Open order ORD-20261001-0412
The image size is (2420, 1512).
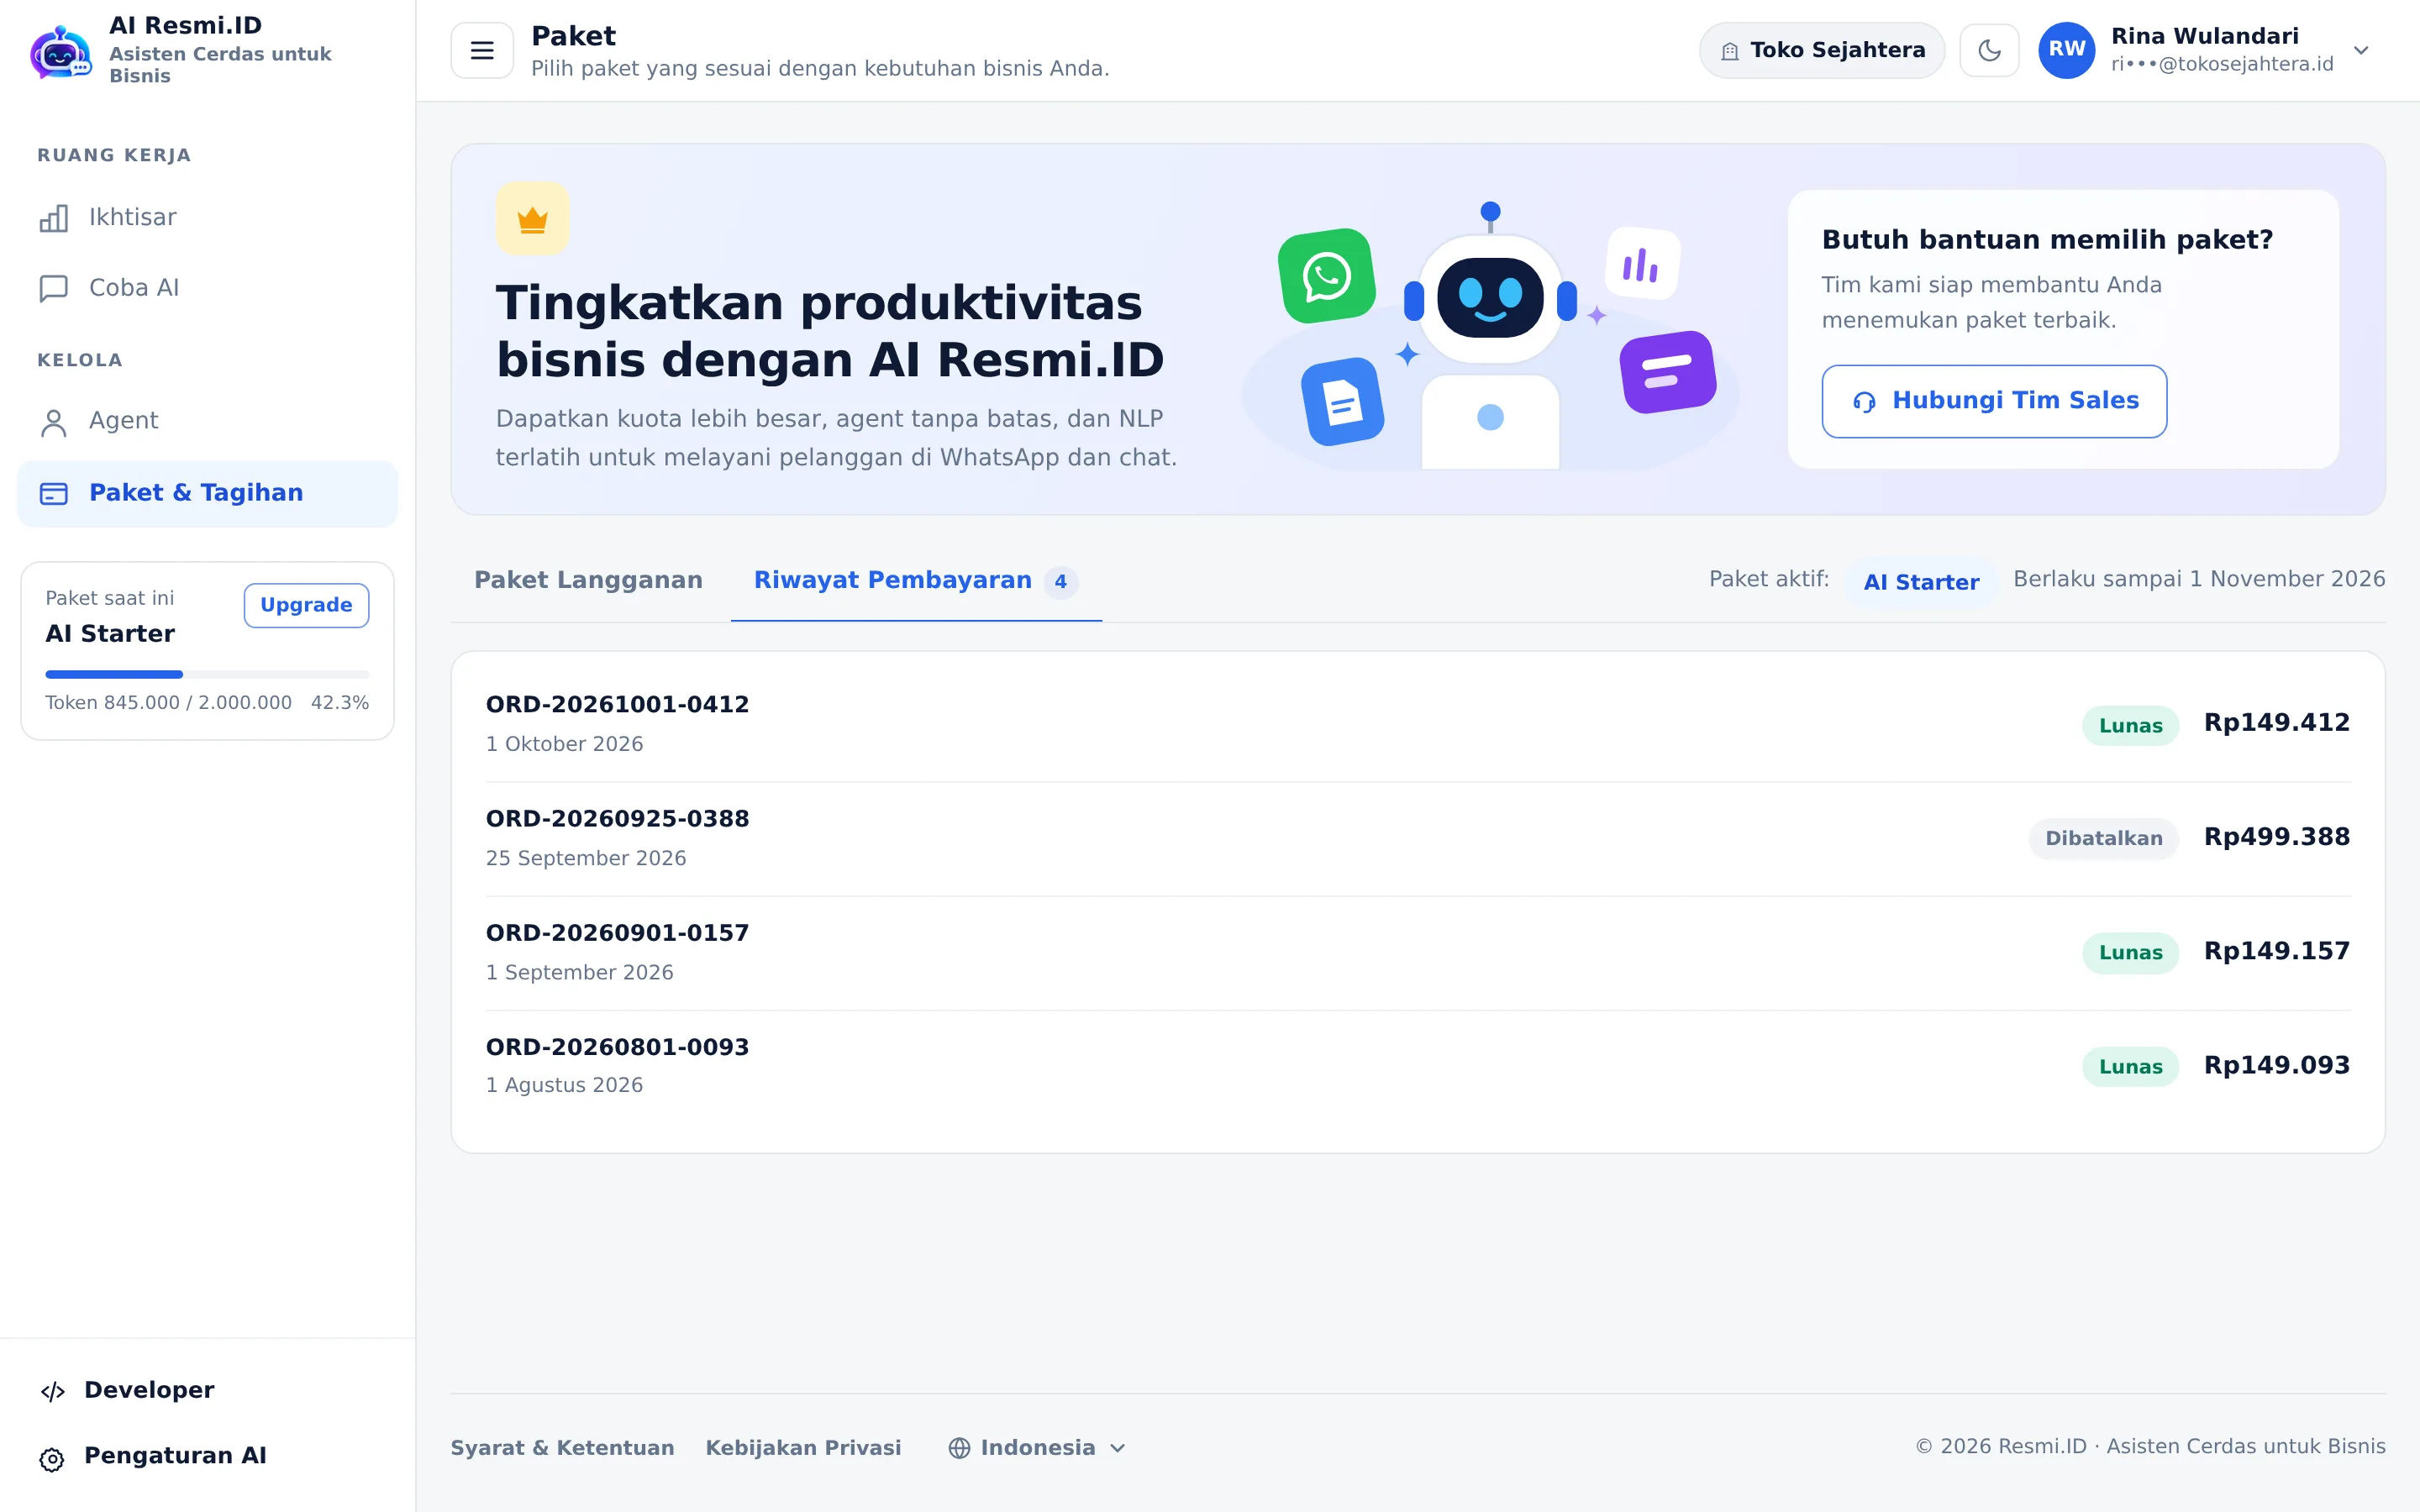pyautogui.click(x=1417, y=724)
